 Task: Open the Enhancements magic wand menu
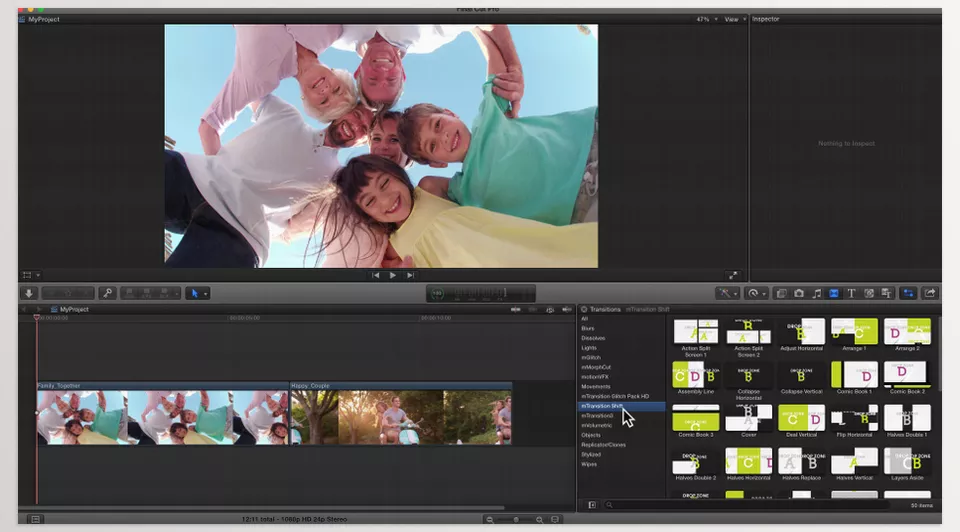tap(728, 293)
